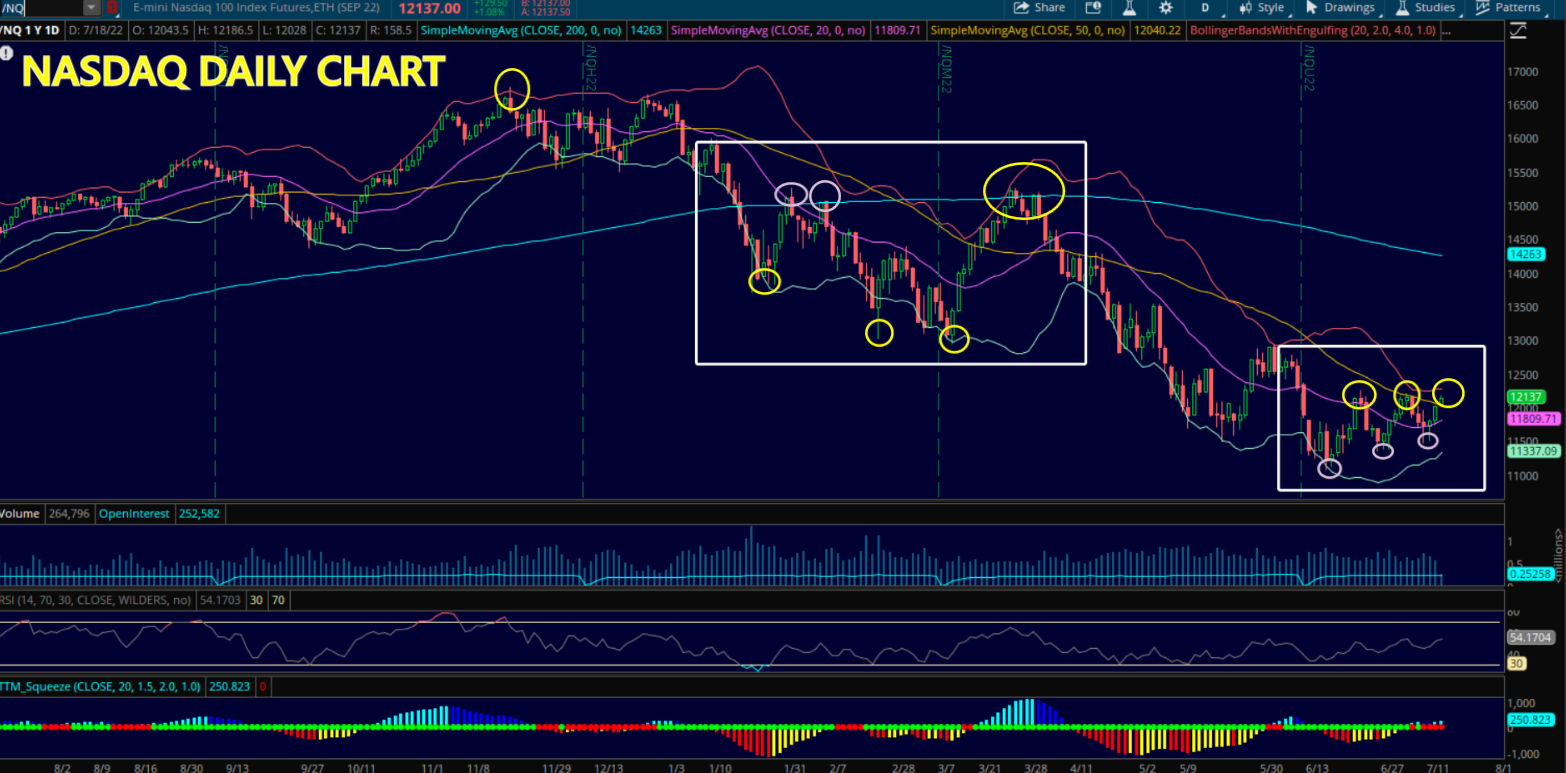The height and width of the screenshot is (773, 1566).
Task: Click the chart icon above the price axis
Action: coord(1518,31)
